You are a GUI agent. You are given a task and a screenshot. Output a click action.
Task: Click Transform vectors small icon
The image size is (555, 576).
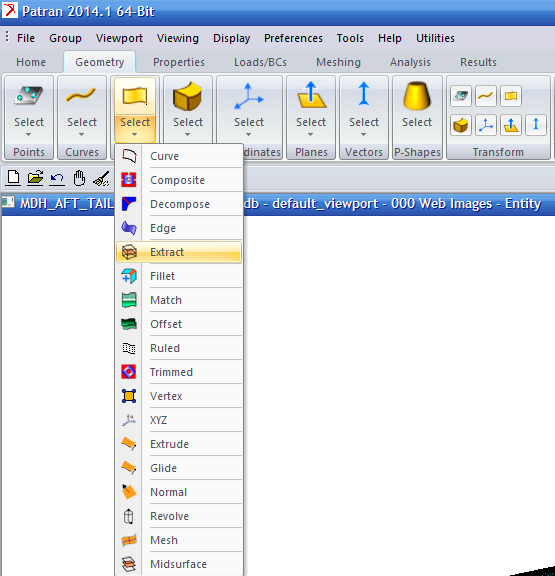536,125
